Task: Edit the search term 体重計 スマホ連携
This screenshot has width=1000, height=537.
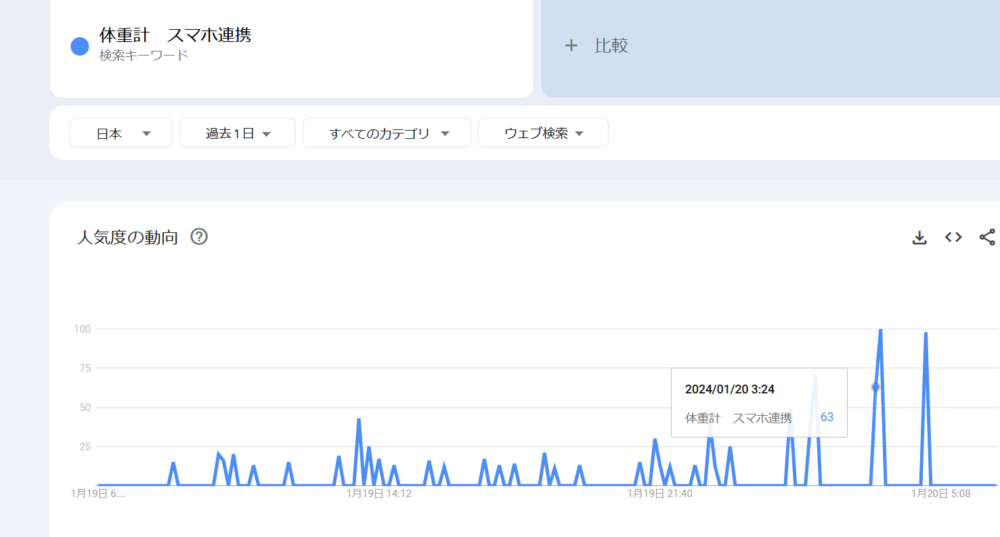Action: coord(175,36)
